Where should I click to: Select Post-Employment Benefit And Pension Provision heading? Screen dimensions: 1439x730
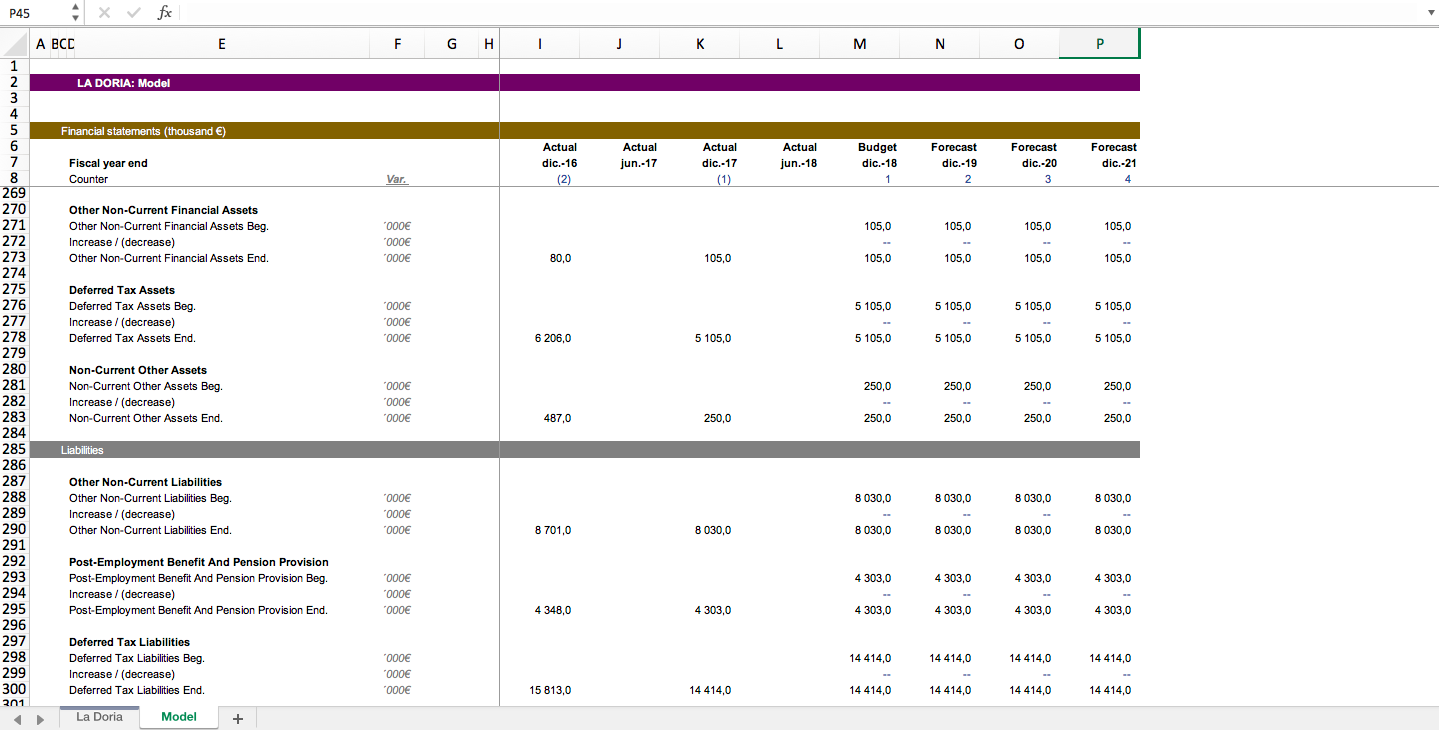pyautogui.click(x=199, y=562)
